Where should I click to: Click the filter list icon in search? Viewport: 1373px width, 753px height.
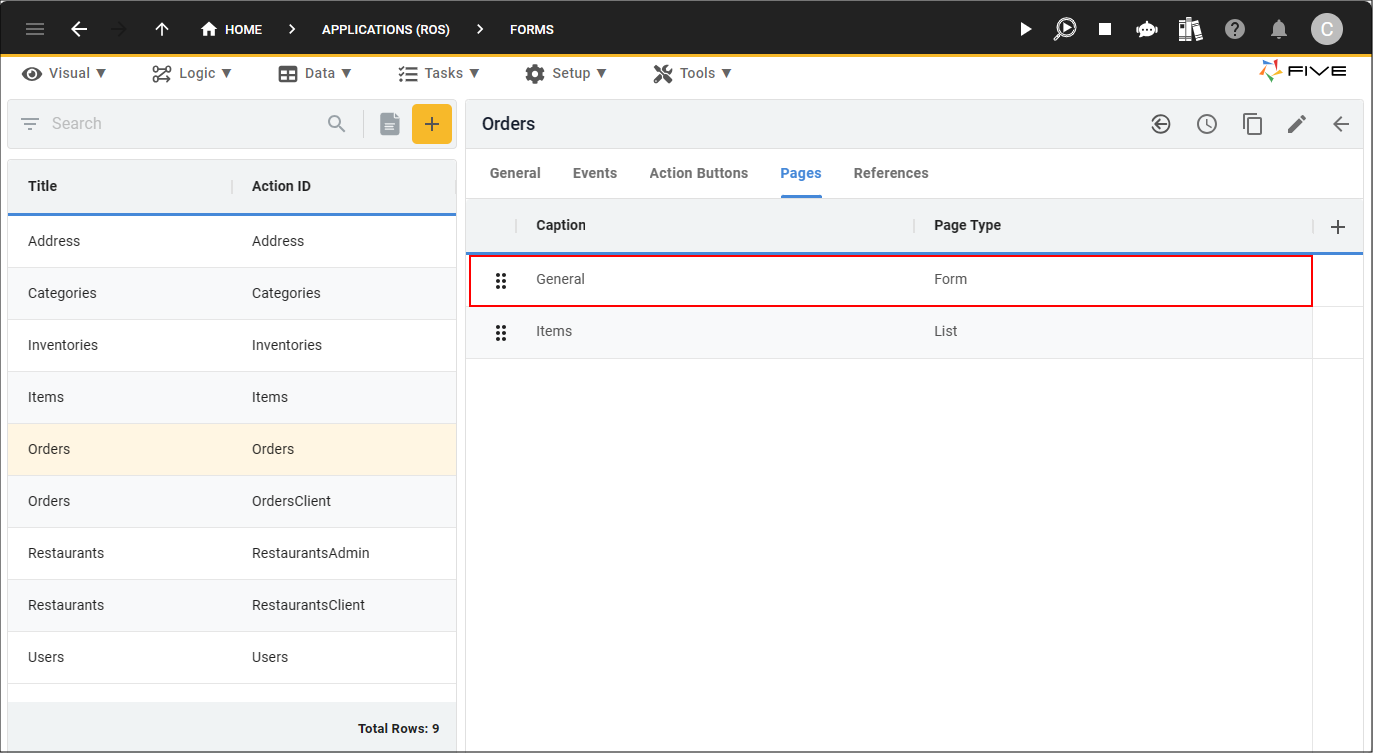[x=30, y=124]
